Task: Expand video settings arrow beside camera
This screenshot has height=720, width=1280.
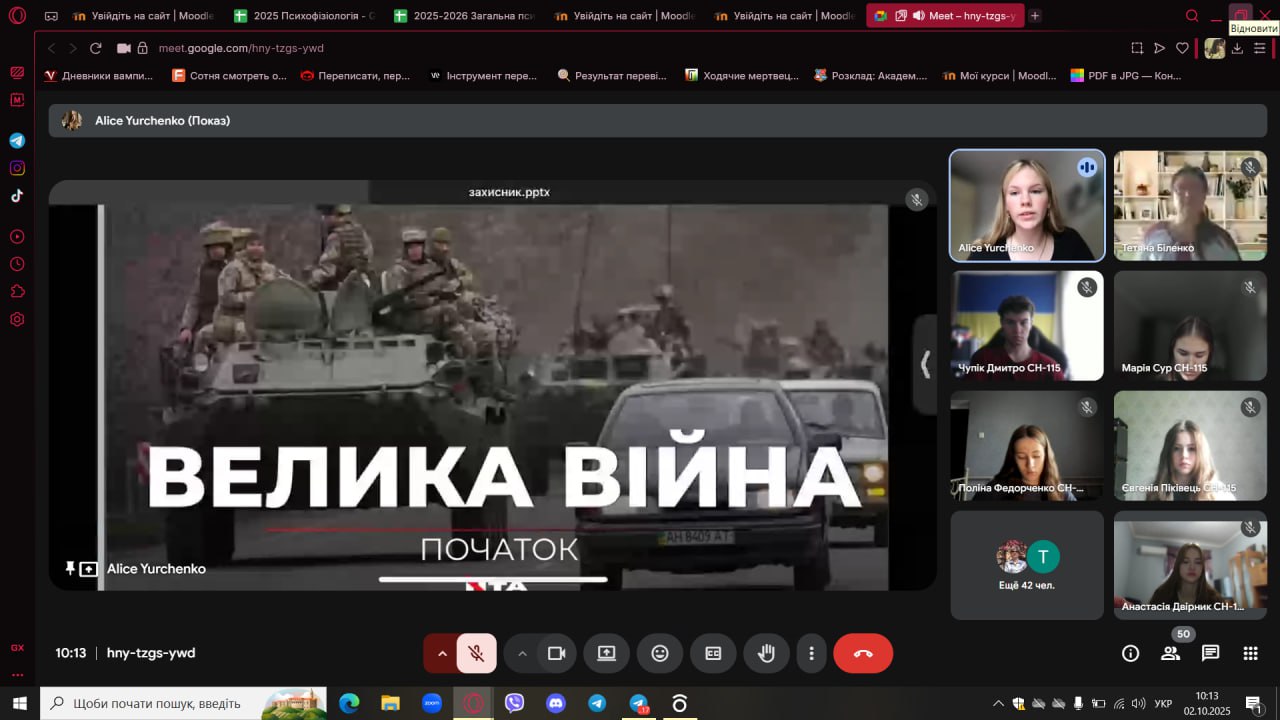Action: (x=522, y=653)
